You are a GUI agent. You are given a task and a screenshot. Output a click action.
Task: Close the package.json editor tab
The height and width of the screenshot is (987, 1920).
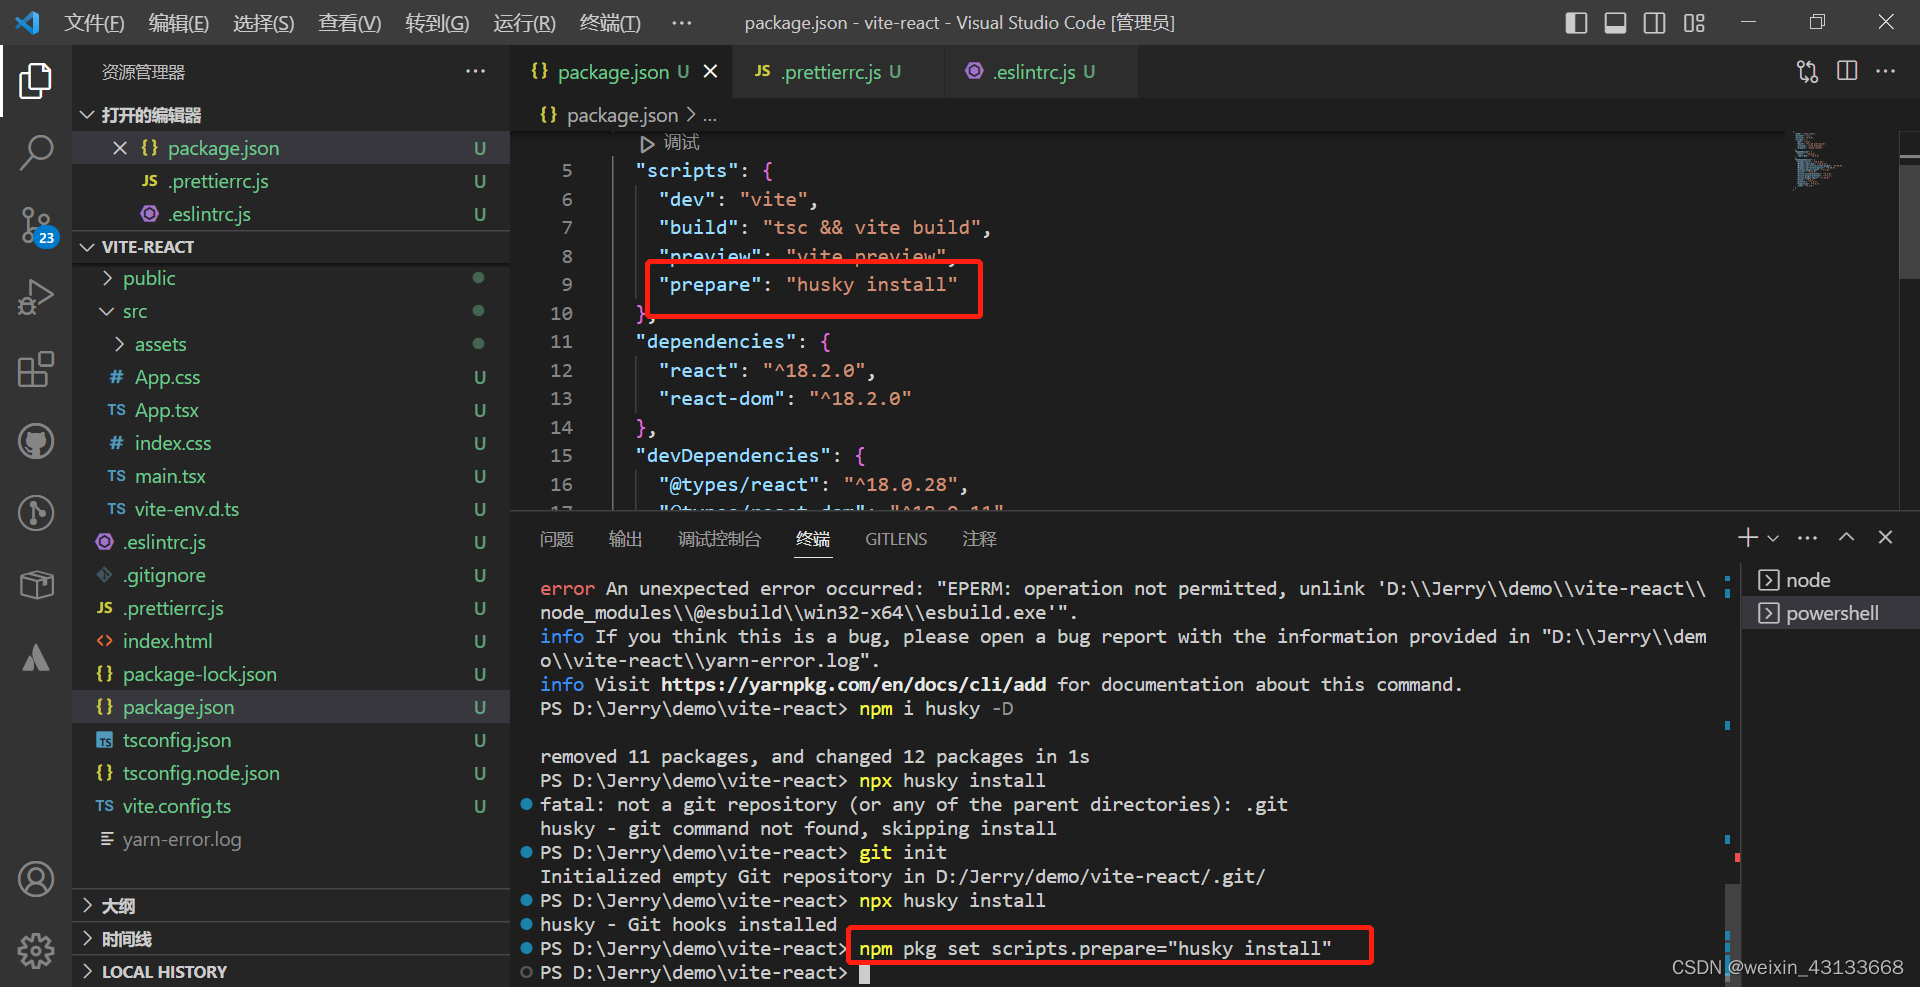pyautogui.click(x=710, y=71)
